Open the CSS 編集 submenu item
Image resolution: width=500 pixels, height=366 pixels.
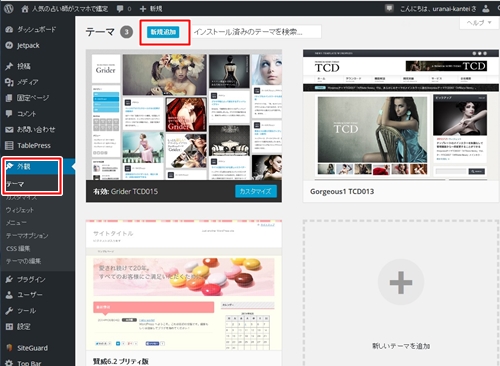(x=18, y=248)
